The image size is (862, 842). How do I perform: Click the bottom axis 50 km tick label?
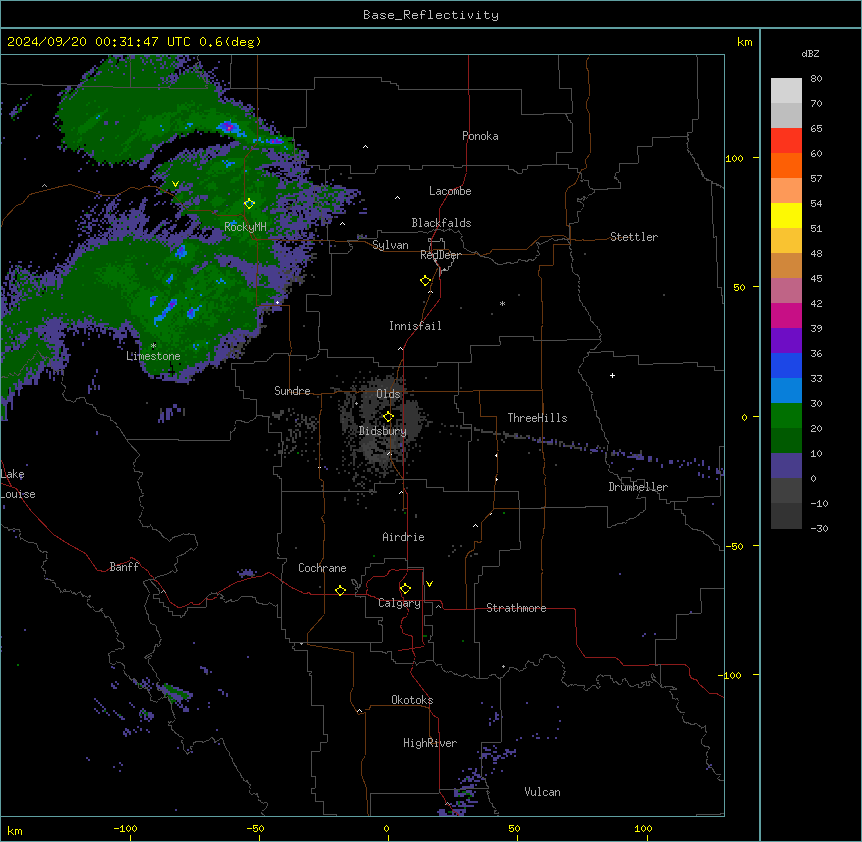(514, 828)
